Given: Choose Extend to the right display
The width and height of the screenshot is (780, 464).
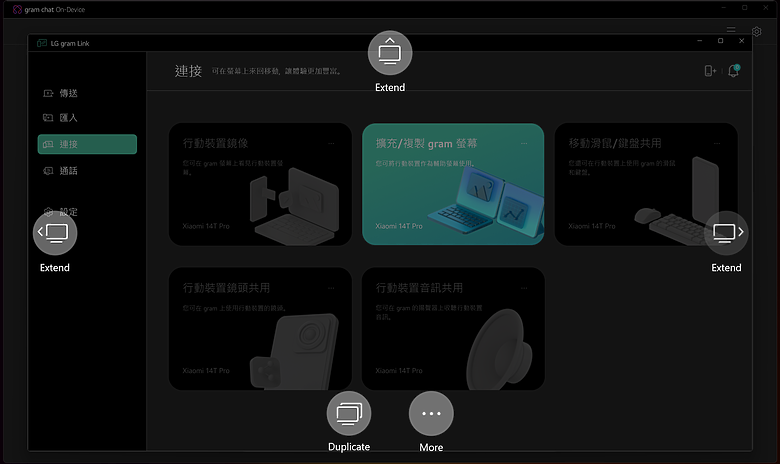Looking at the screenshot, I should tap(726, 233).
